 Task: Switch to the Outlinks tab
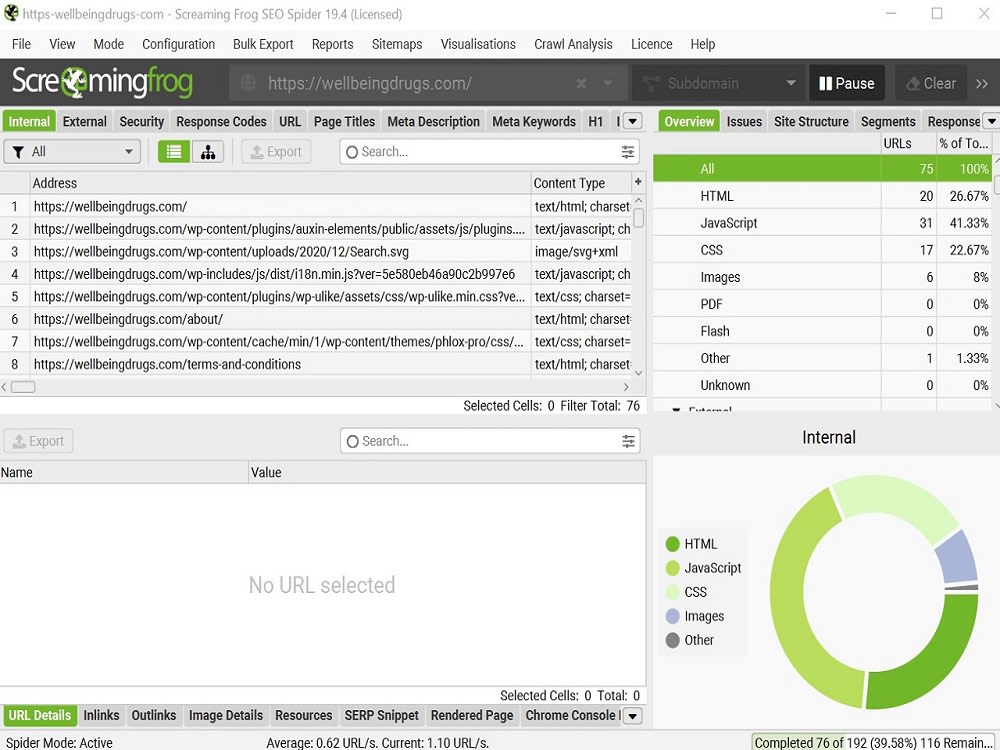tap(154, 715)
